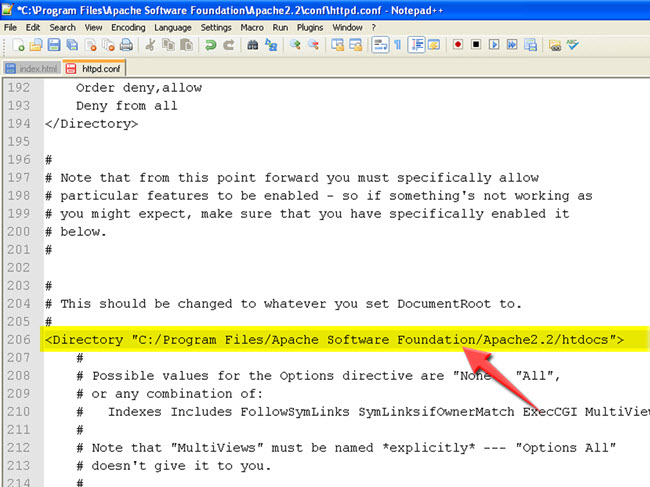Click the spell check ABC icon
Viewport: 650px width, 487px height.
tap(573, 45)
